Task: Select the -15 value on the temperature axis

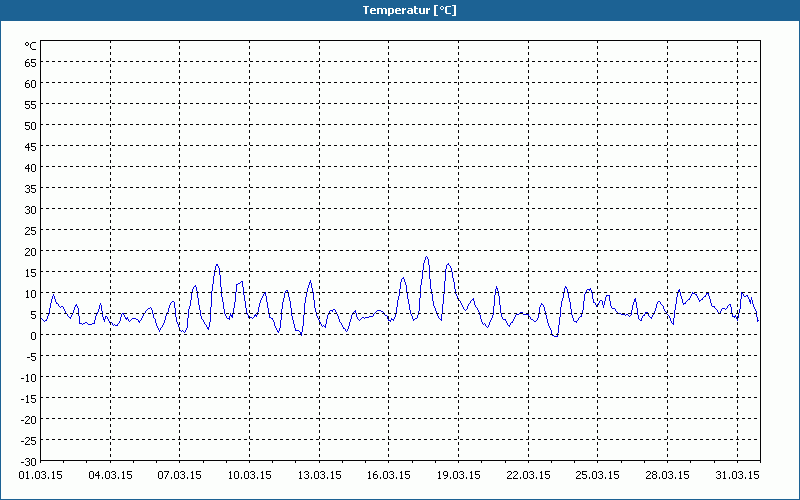Action: [x=29, y=399]
